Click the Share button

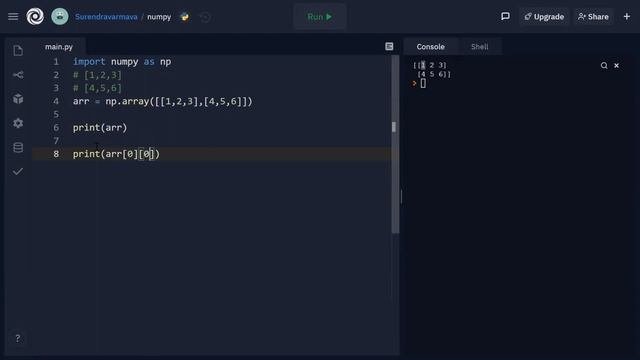point(593,17)
